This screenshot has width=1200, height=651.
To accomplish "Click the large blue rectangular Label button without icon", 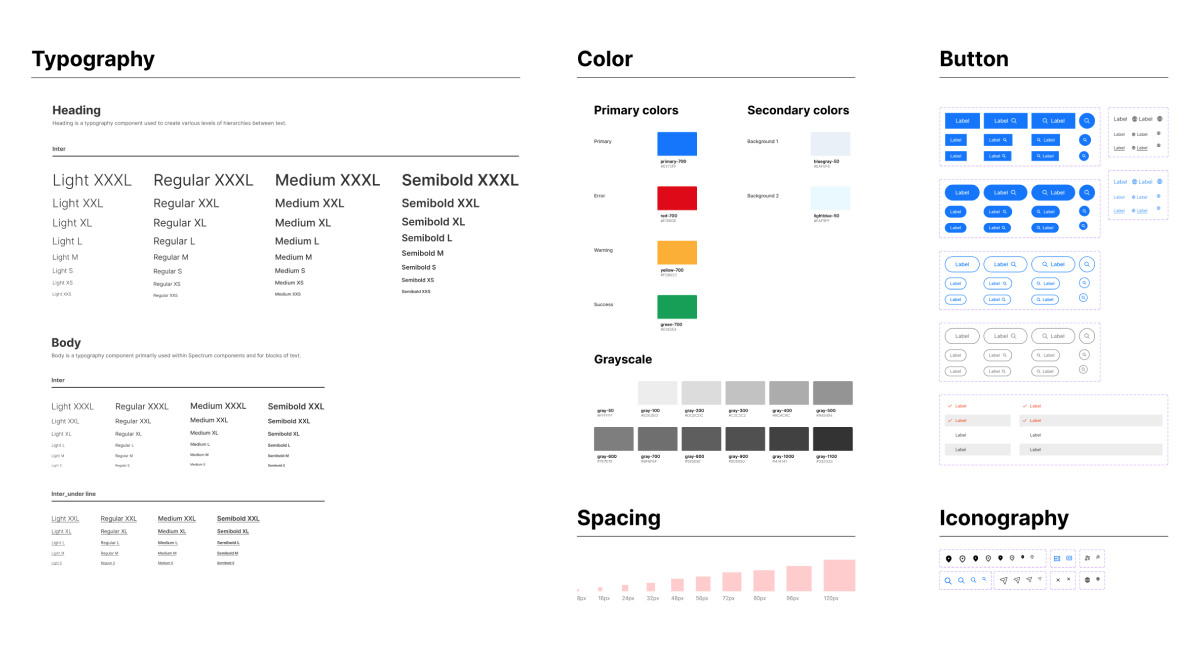I will click(962, 121).
